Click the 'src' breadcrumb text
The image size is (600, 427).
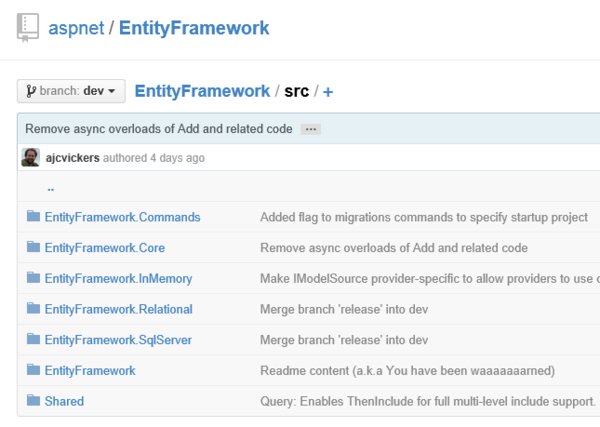pos(296,91)
